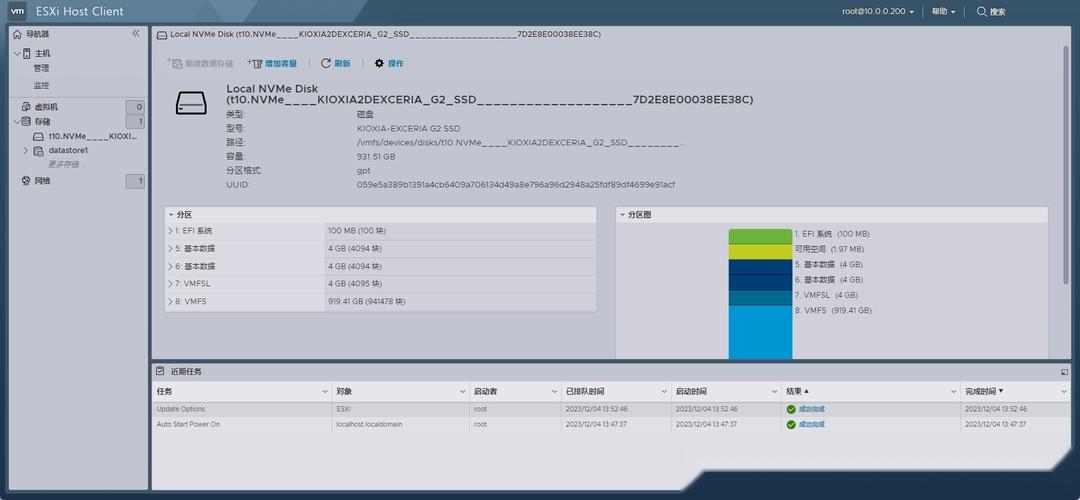Open the Initiator column dropdown arrow

[554, 391]
